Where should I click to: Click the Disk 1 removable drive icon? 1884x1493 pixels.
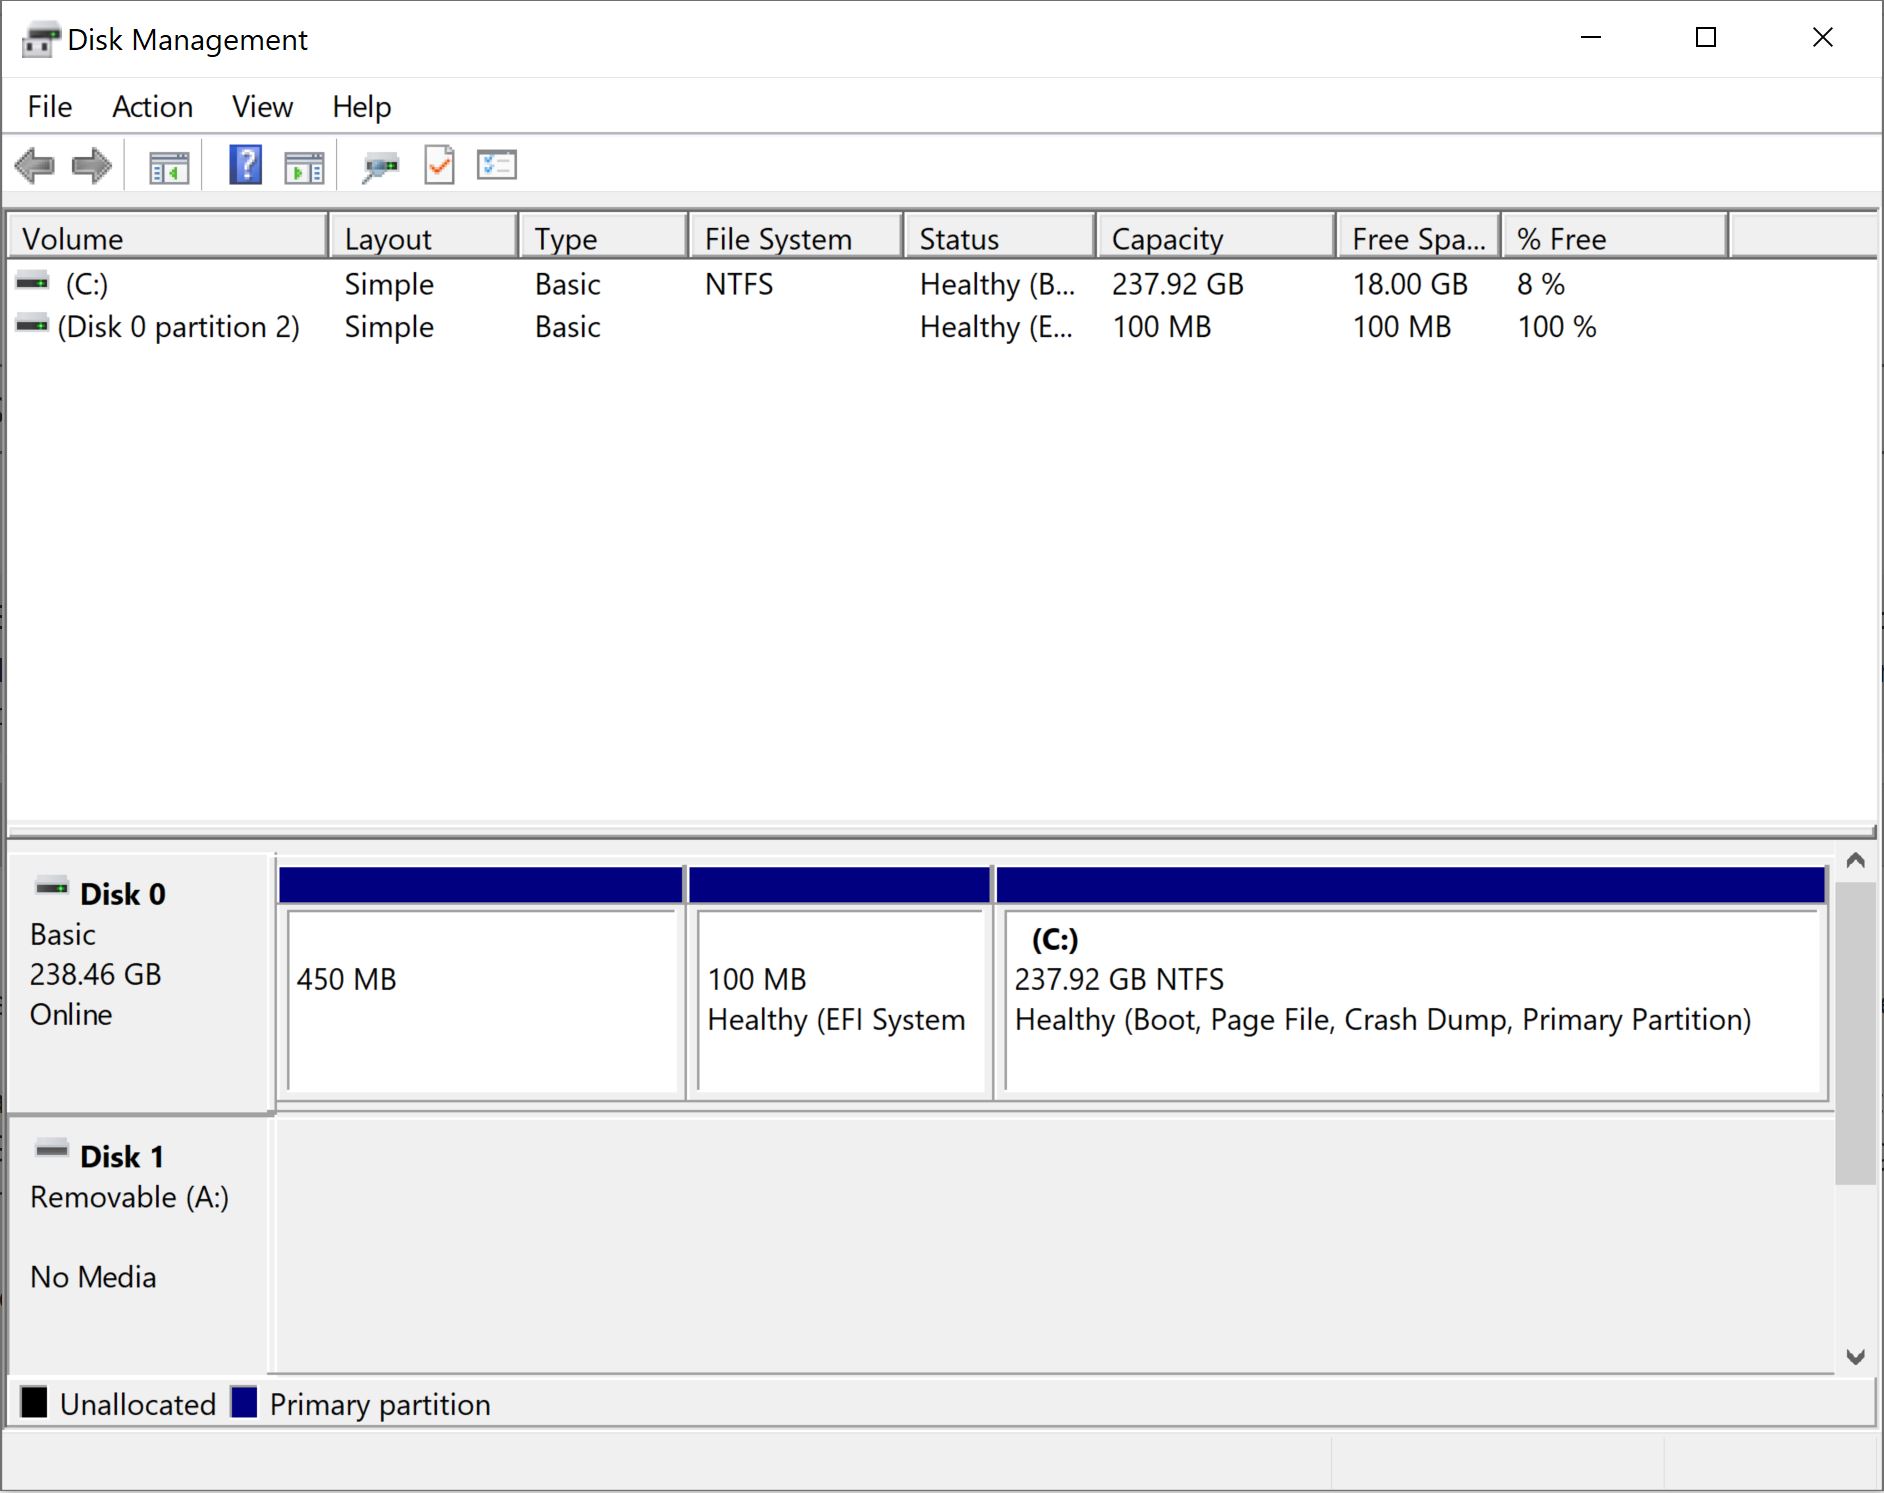52,1150
